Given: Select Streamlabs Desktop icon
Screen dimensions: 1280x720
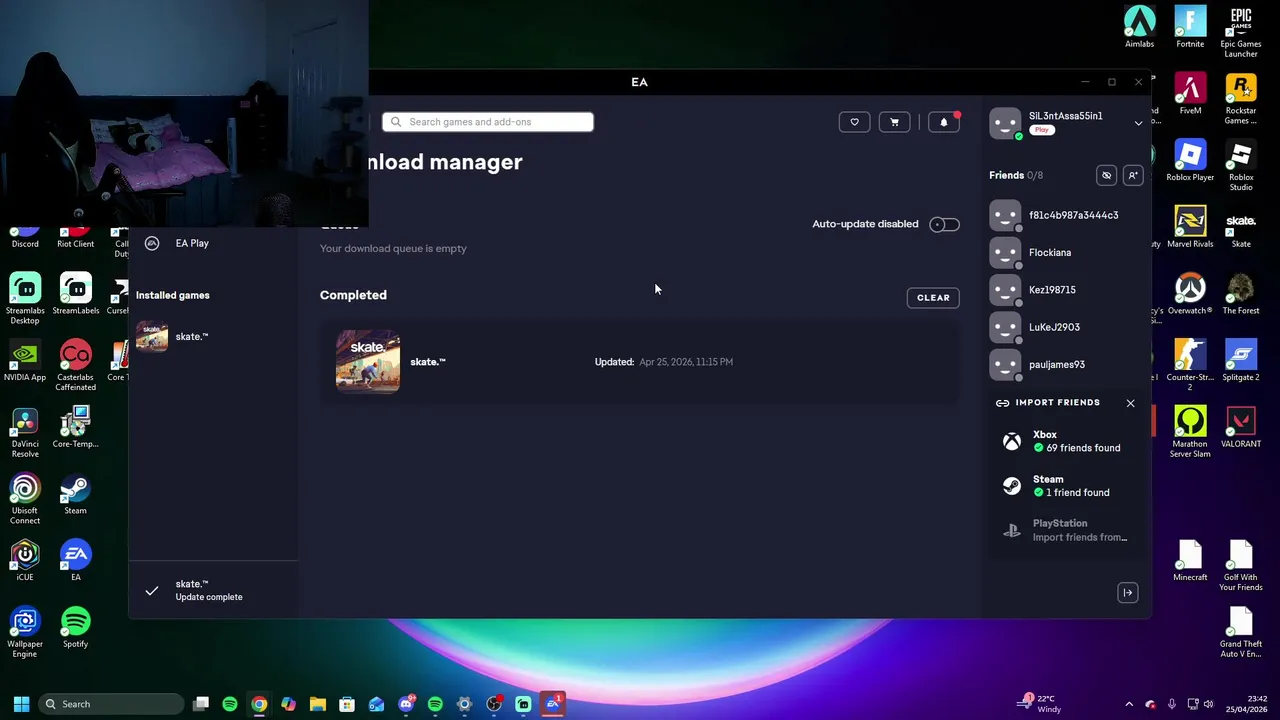Looking at the screenshot, I should tap(25, 298).
